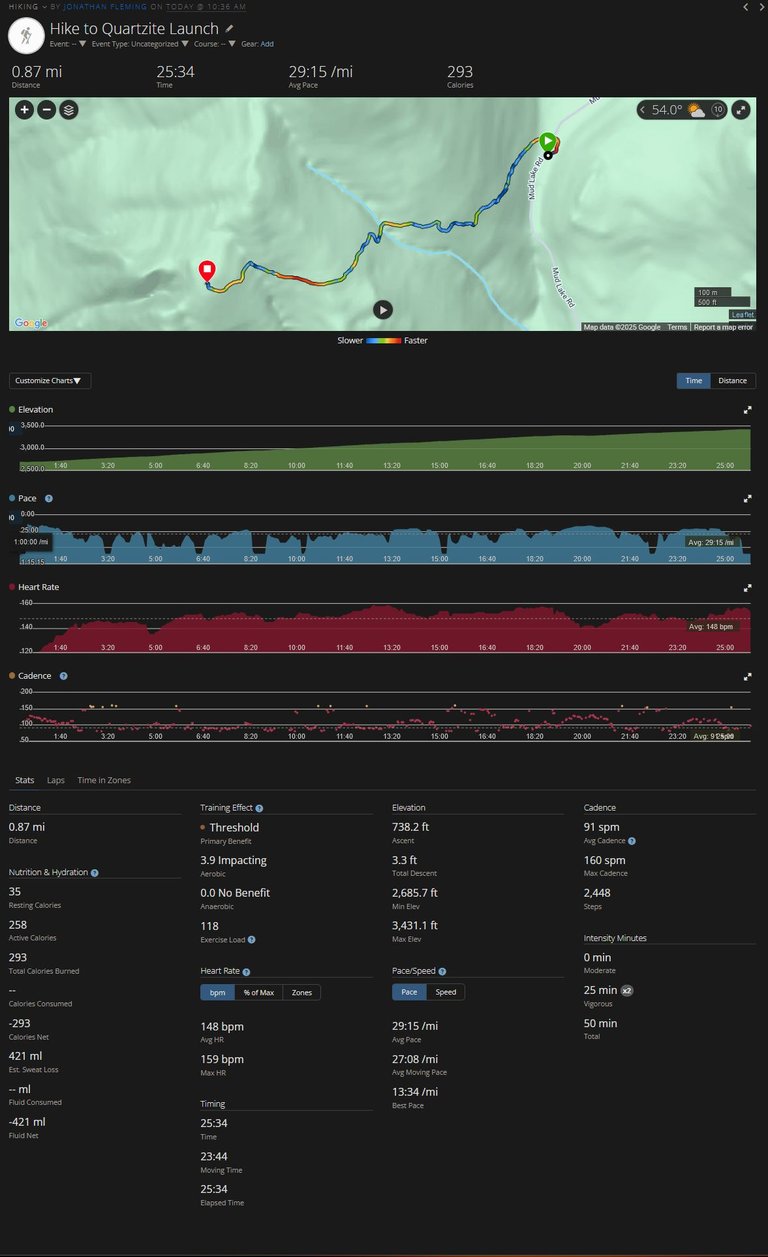
Task: Open the map layers selector
Action: pyautogui.click(x=68, y=110)
